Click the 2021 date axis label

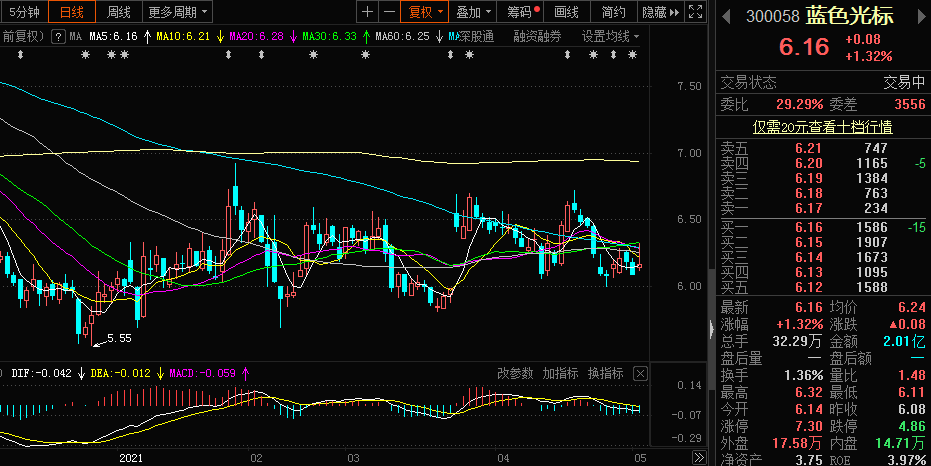[x=131, y=458]
